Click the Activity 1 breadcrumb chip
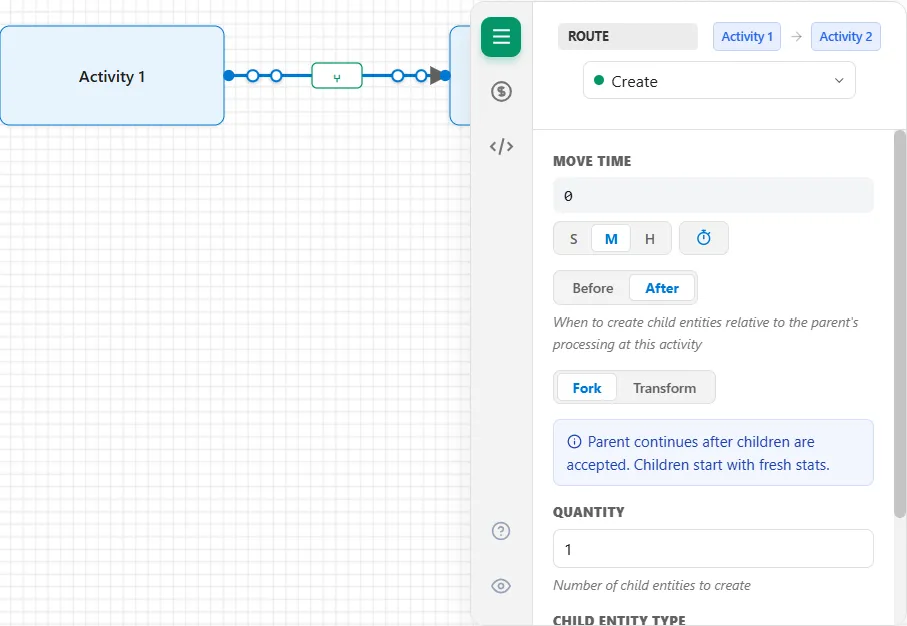The width and height of the screenshot is (907, 626). click(x=747, y=36)
